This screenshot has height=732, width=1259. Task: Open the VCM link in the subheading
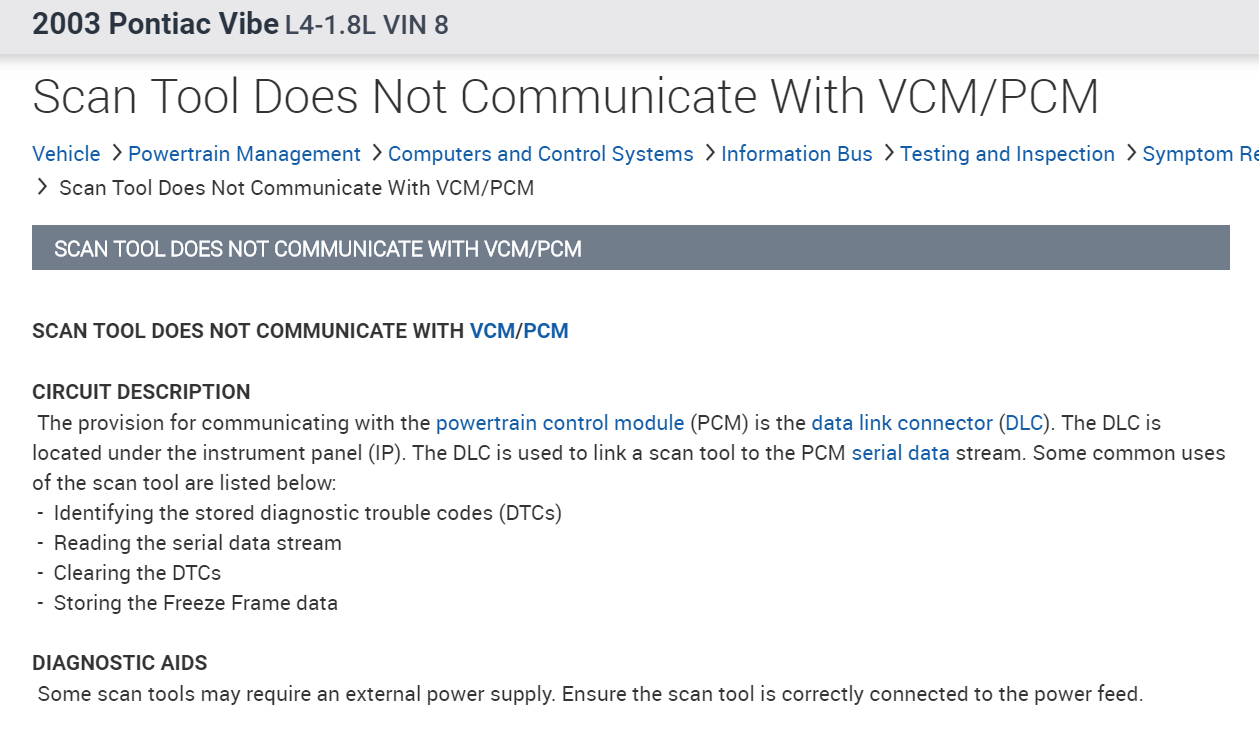click(492, 331)
